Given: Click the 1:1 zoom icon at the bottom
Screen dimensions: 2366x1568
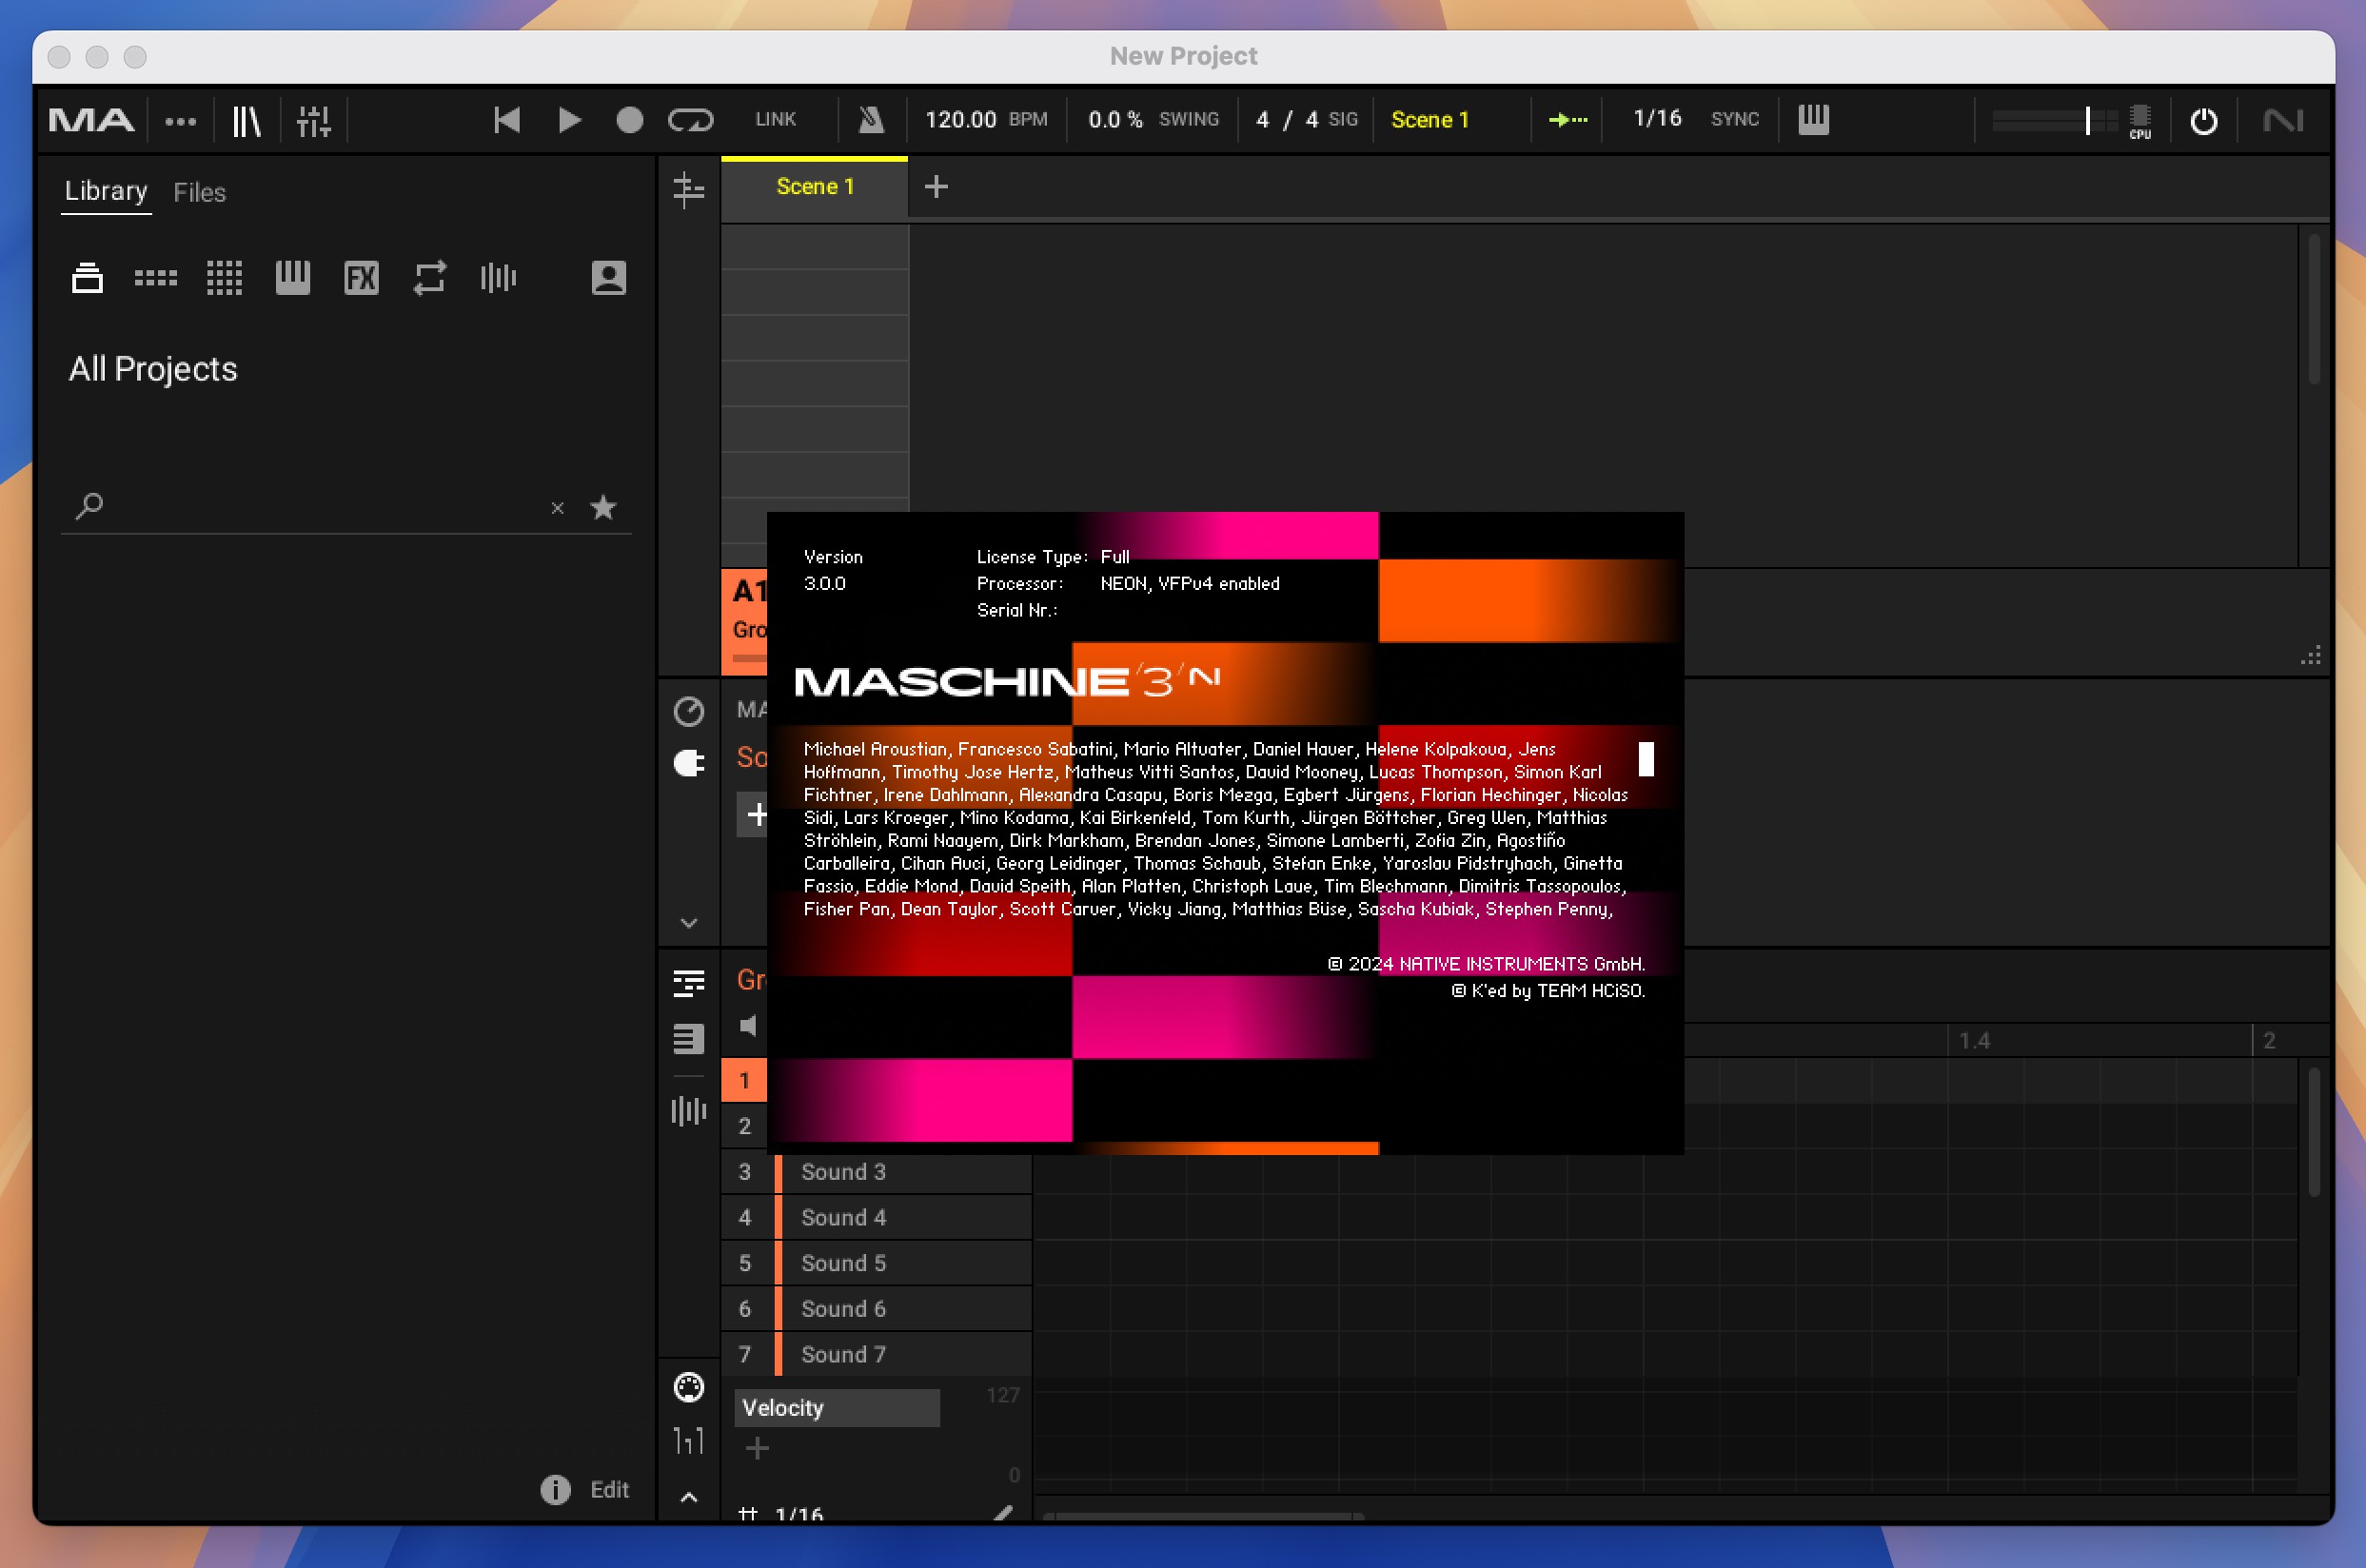Looking at the screenshot, I should point(689,1440).
